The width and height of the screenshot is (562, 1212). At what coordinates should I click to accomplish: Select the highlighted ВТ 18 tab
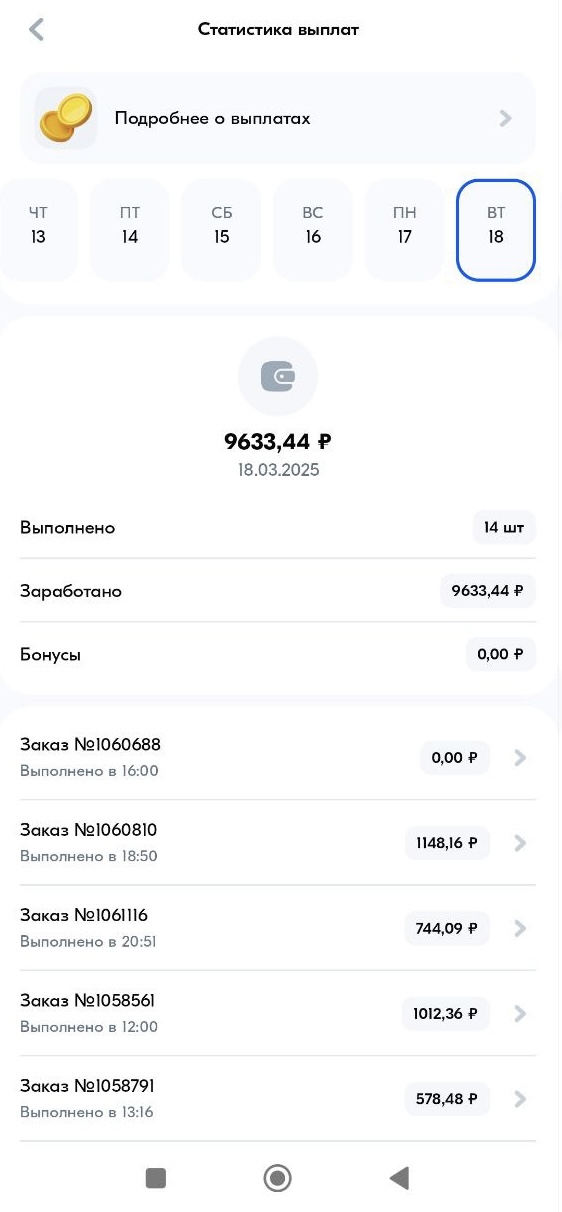point(496,230)
